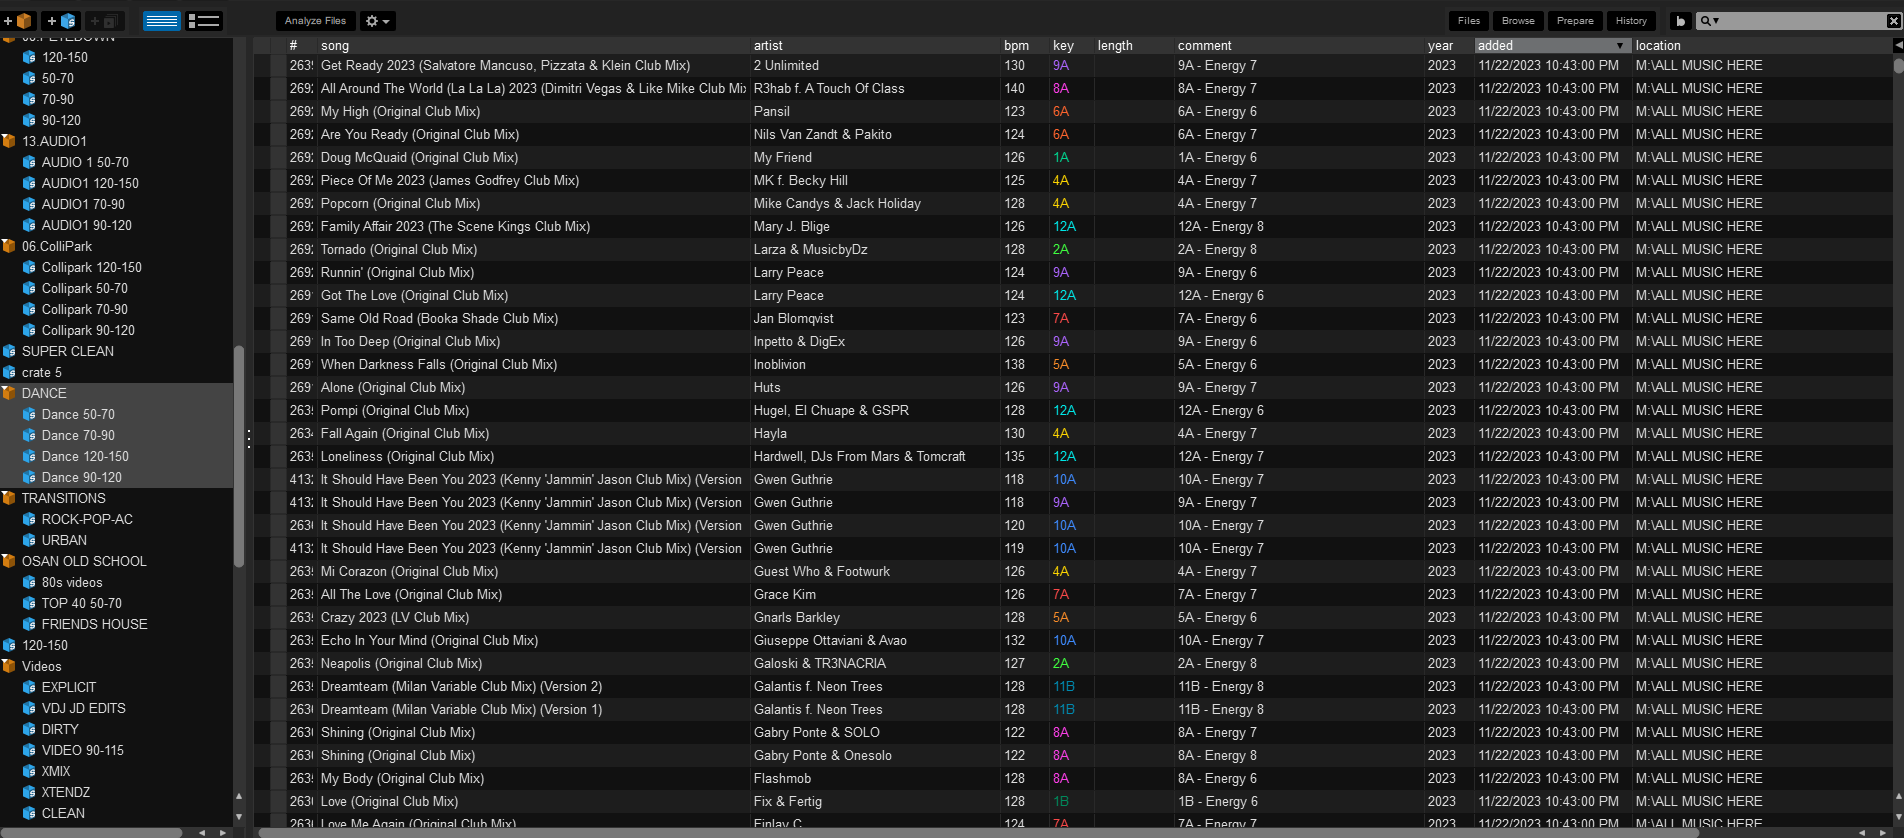Screen dimensions: 1904x838
Task: Open the Files panel
Action: [x=1469, y=20]
